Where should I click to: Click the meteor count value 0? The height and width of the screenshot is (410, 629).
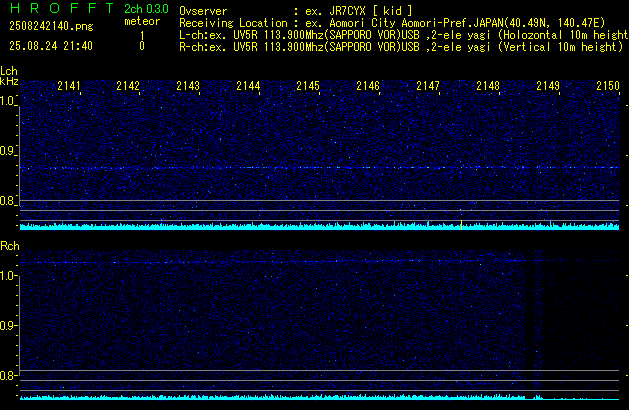tap(142, 46)
